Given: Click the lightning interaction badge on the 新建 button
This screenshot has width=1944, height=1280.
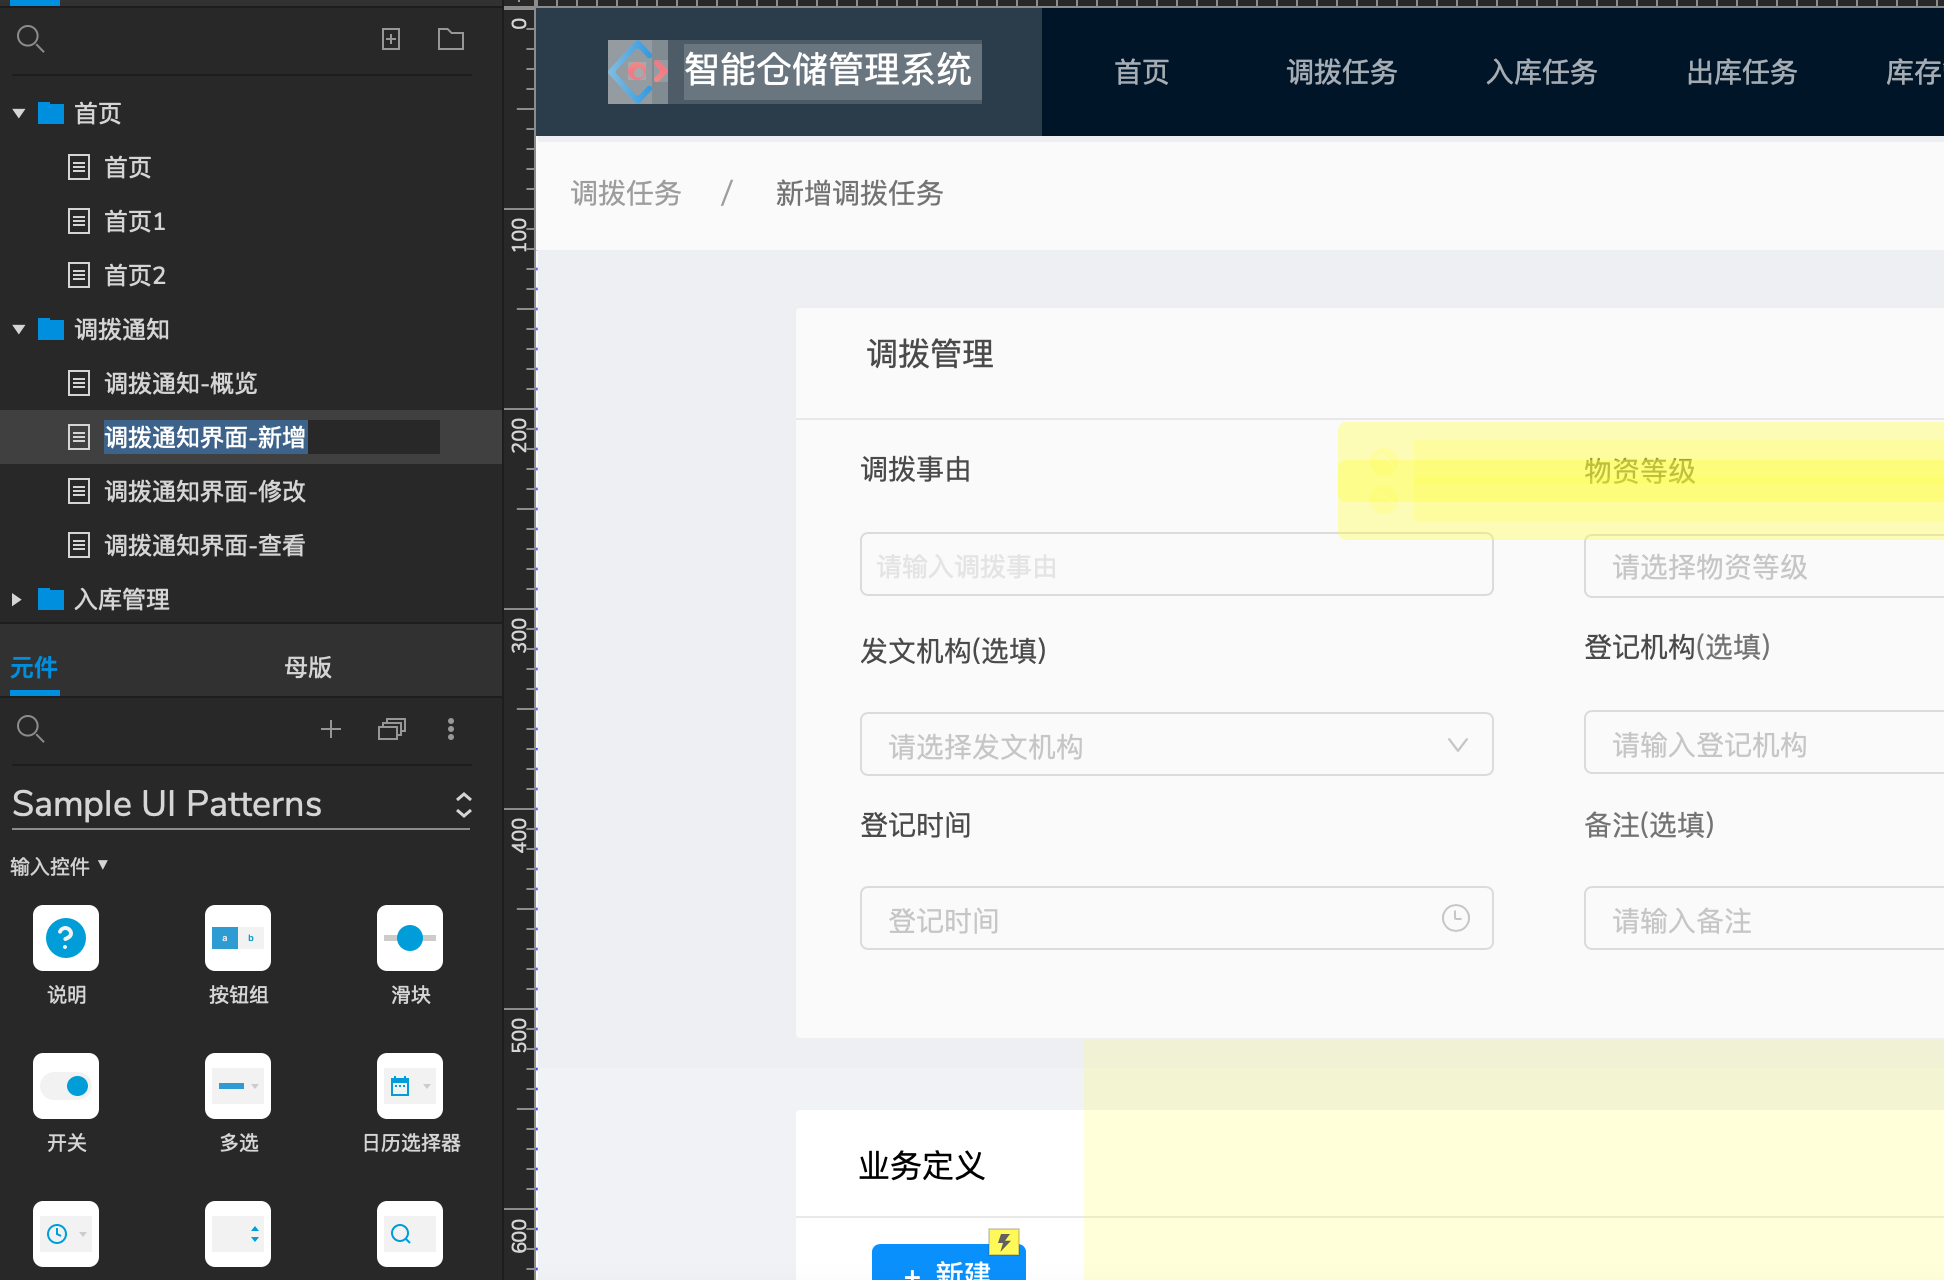Looking at the screenshot, I should point(1003,1242).
